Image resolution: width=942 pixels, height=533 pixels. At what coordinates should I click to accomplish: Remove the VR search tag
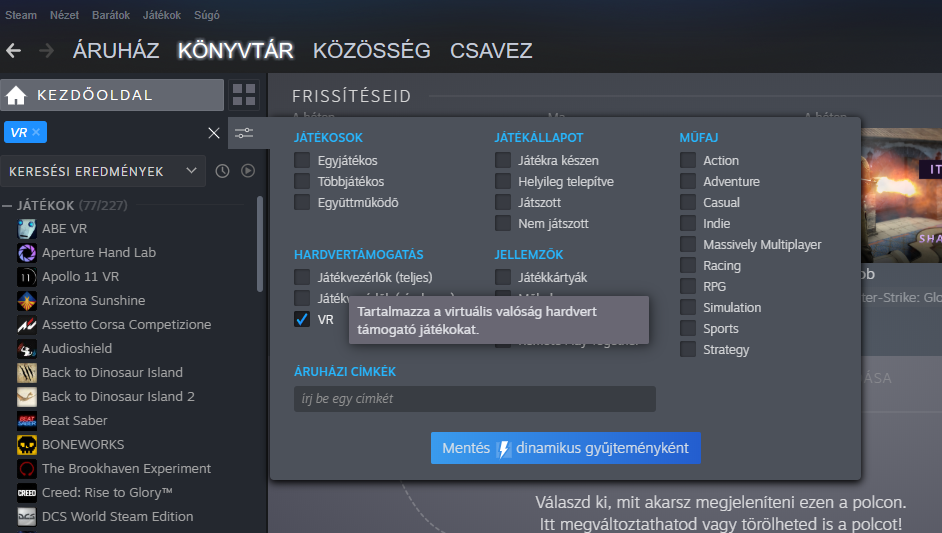[36, 132]
